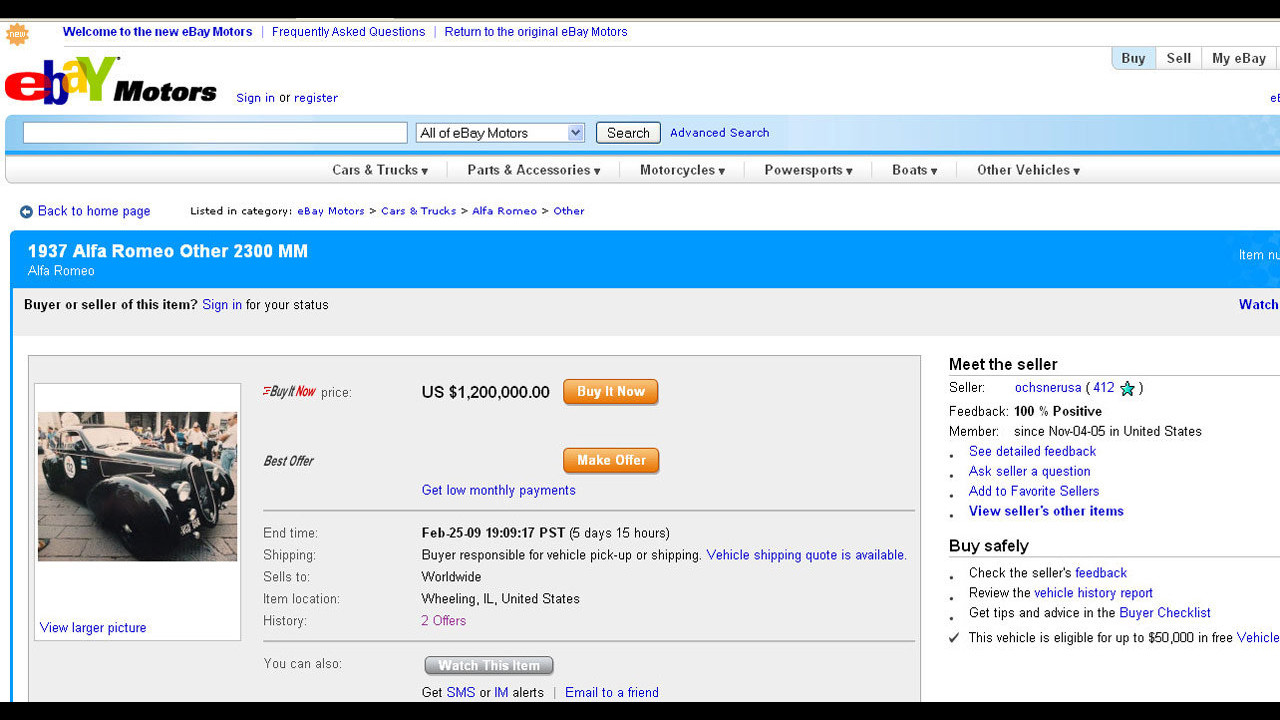Click the 'US $1,200,000.00' price text
This screenshot has height=720, width=1280.
(x=486, y=392)
